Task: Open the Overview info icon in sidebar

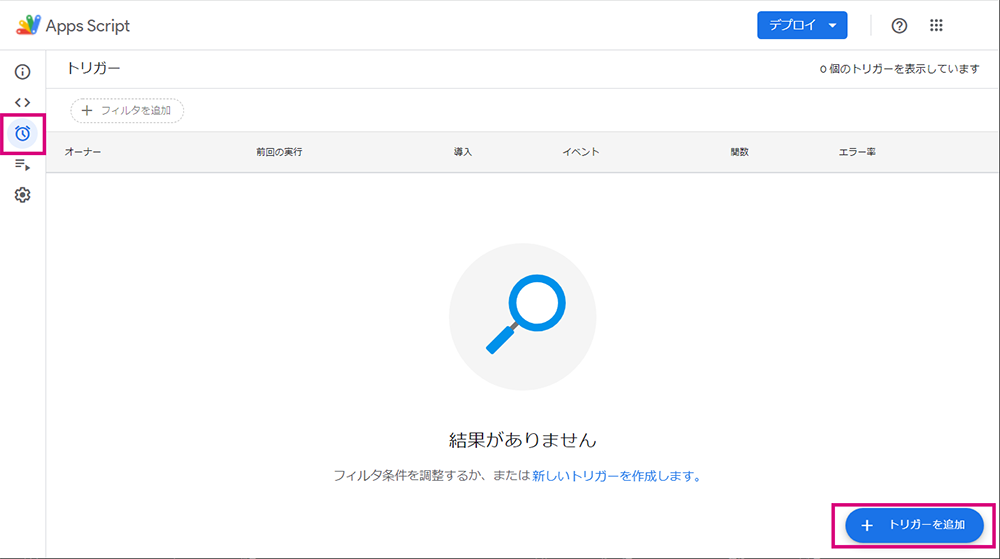Action: pos(22,71)
